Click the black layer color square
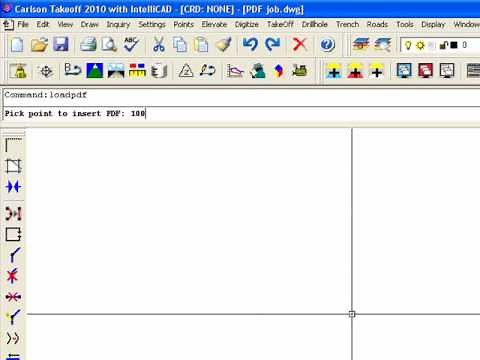 tap(454, 45)
